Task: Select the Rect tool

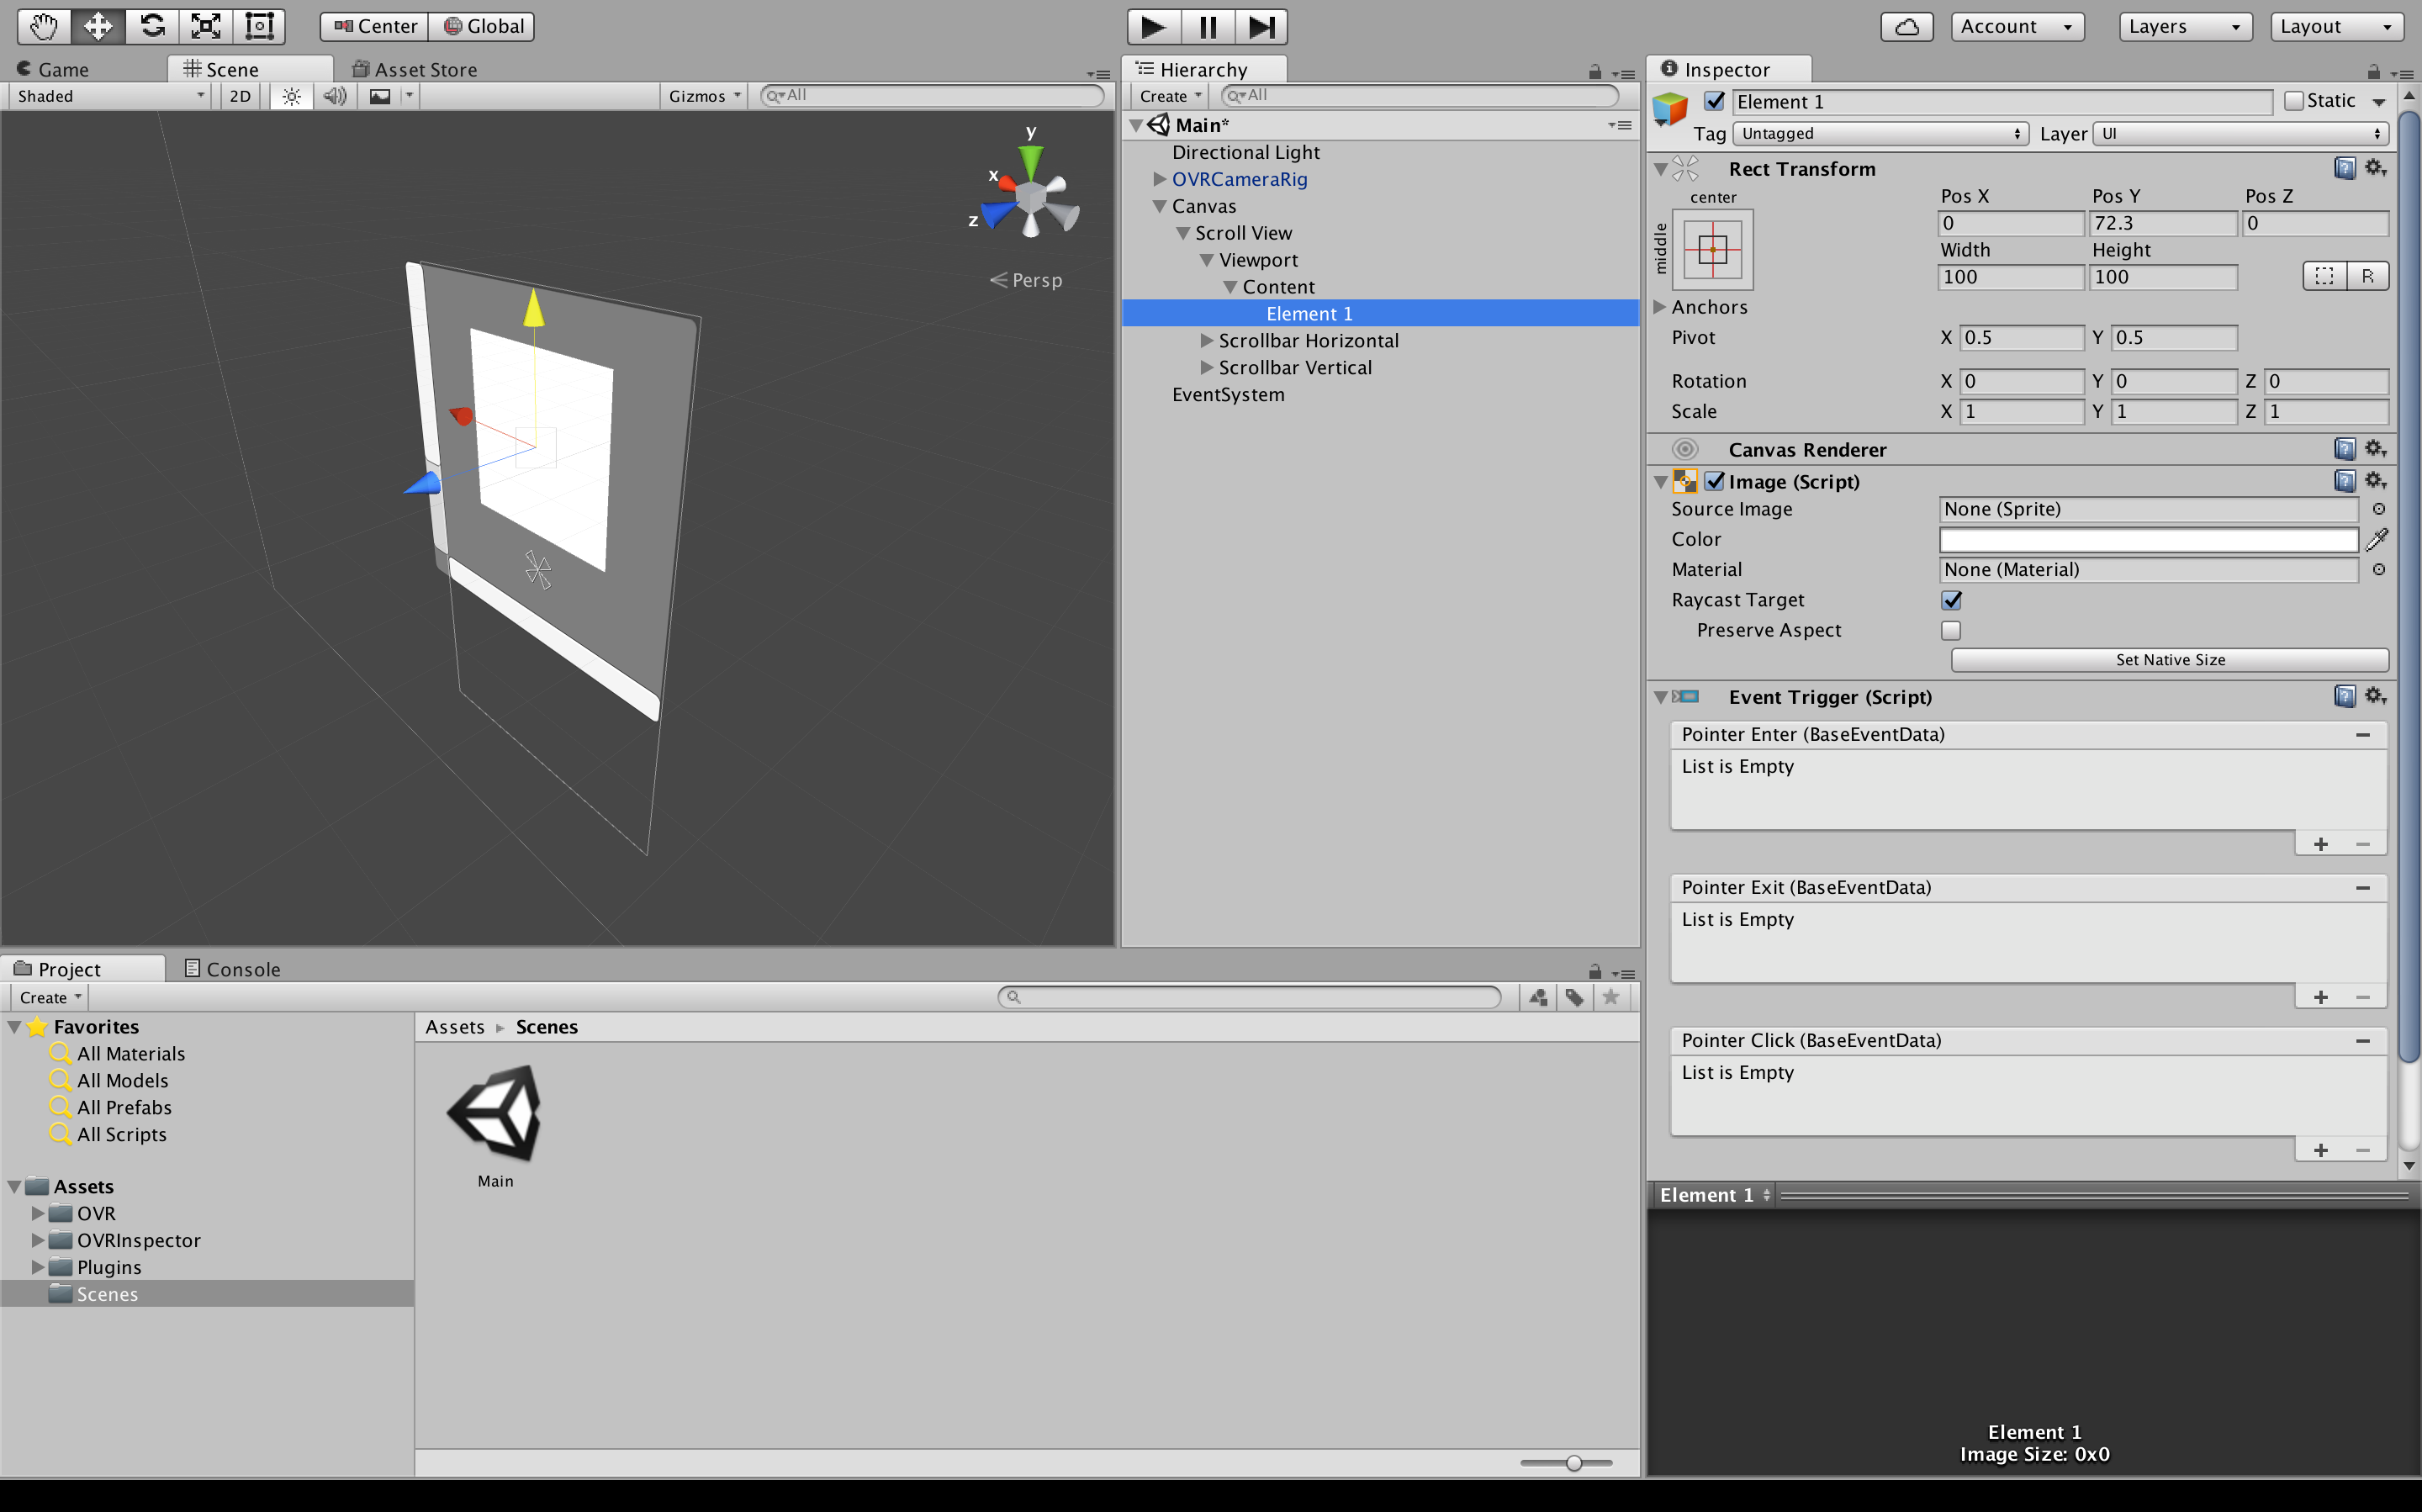Action: 259,26
